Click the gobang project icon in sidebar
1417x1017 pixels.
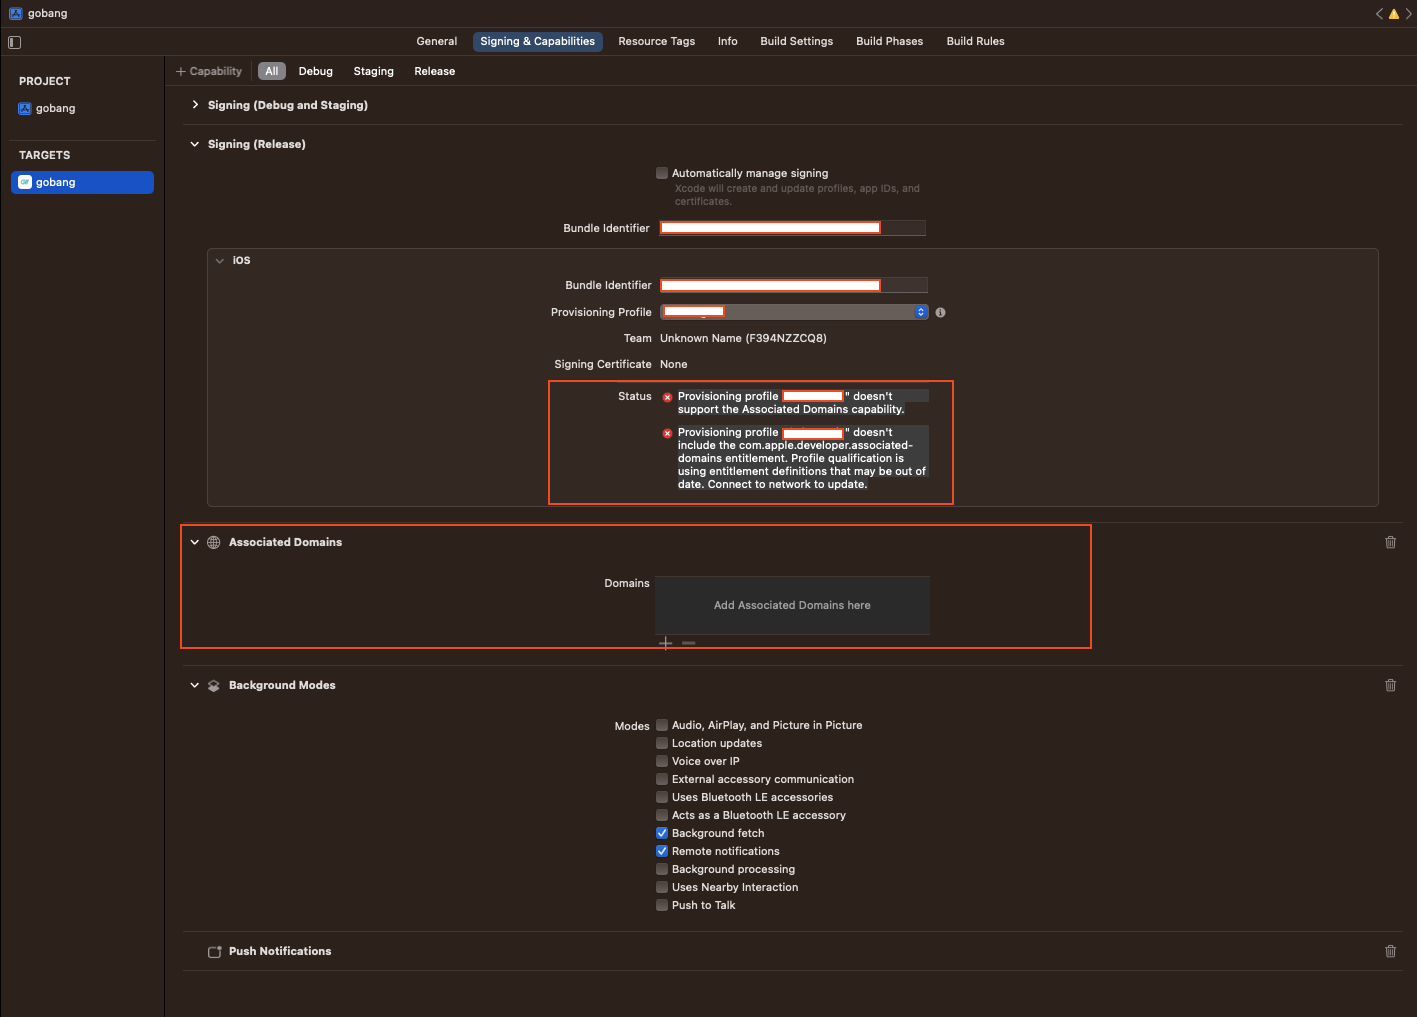(25, 108)
